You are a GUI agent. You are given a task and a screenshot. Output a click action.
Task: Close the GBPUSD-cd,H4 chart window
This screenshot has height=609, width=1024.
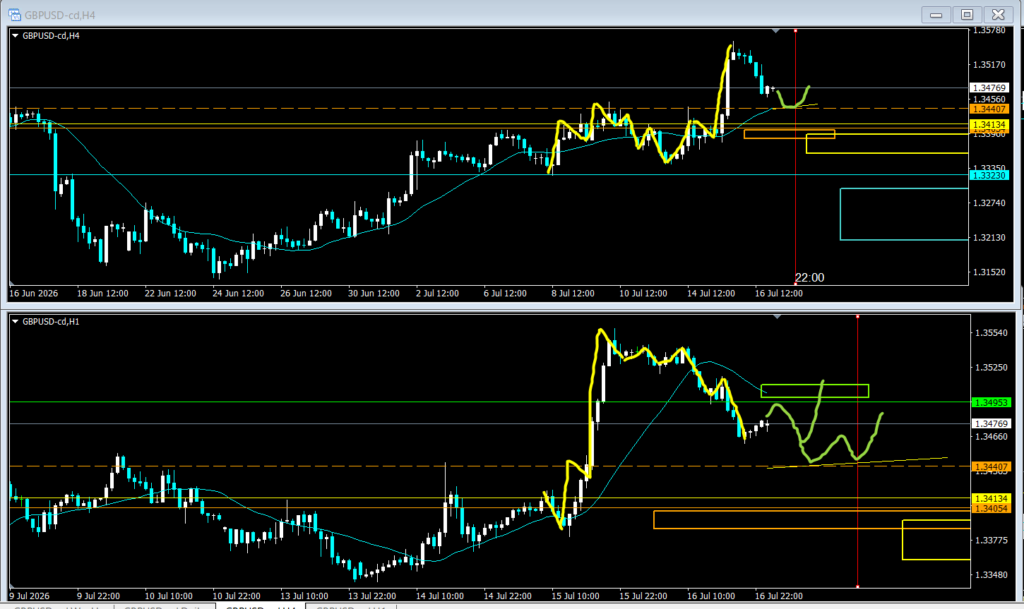[999, 14]
